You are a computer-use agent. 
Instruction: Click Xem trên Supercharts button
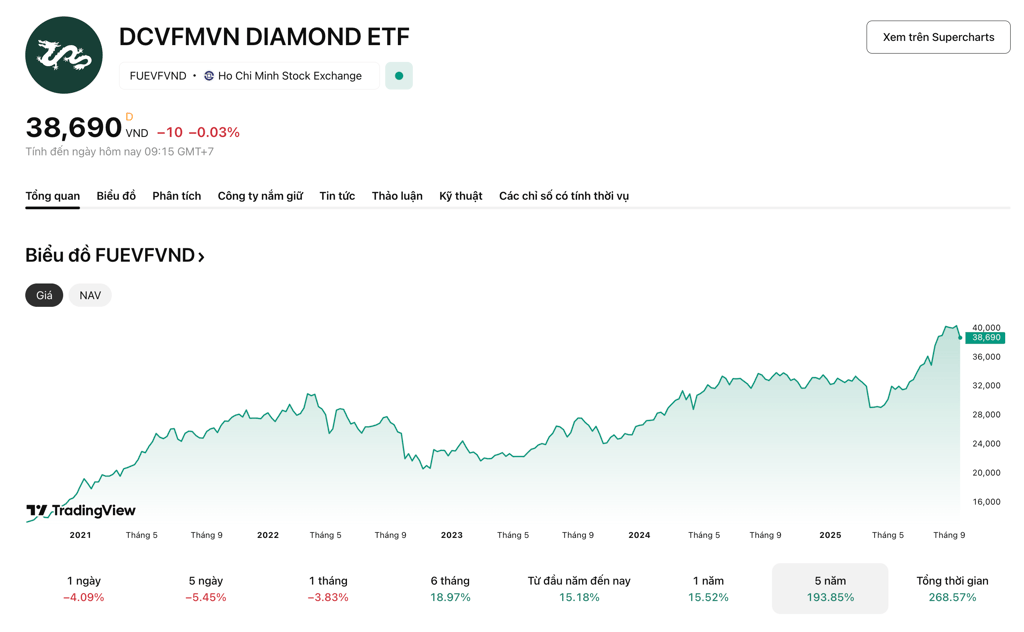(x=937, y=37)
